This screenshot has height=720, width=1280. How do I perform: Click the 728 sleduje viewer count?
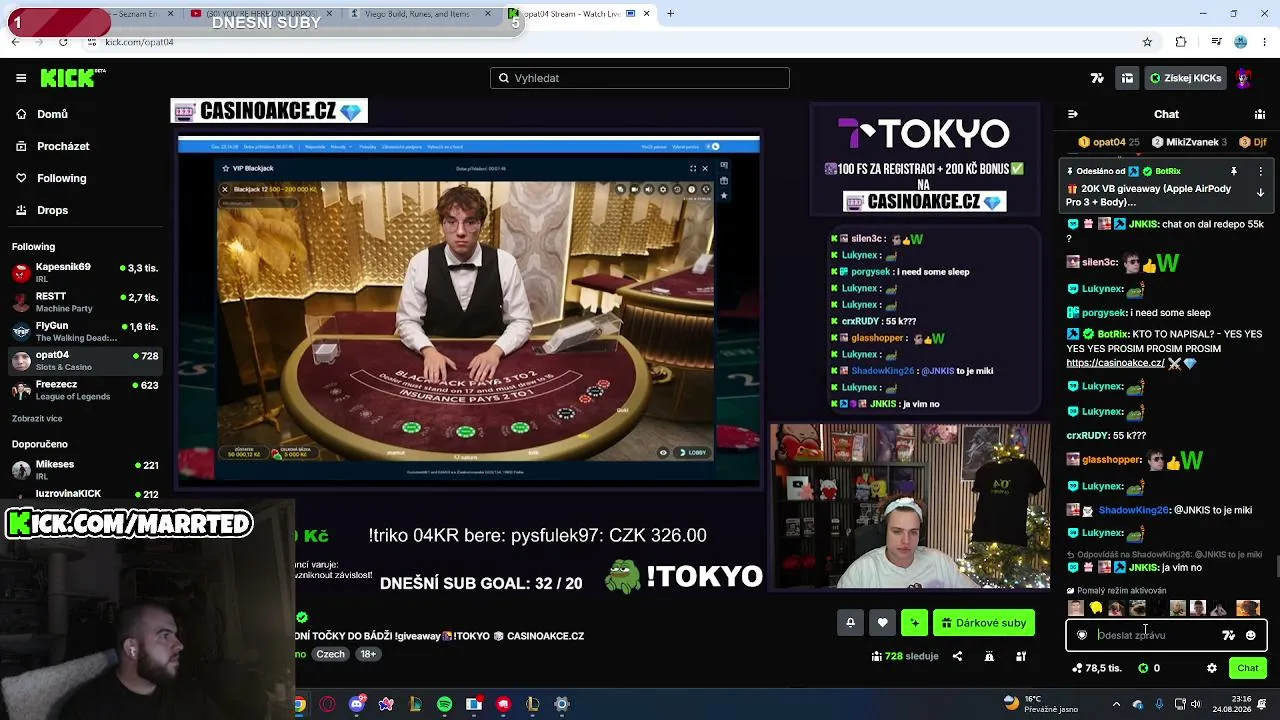click(x=904, y=656)
